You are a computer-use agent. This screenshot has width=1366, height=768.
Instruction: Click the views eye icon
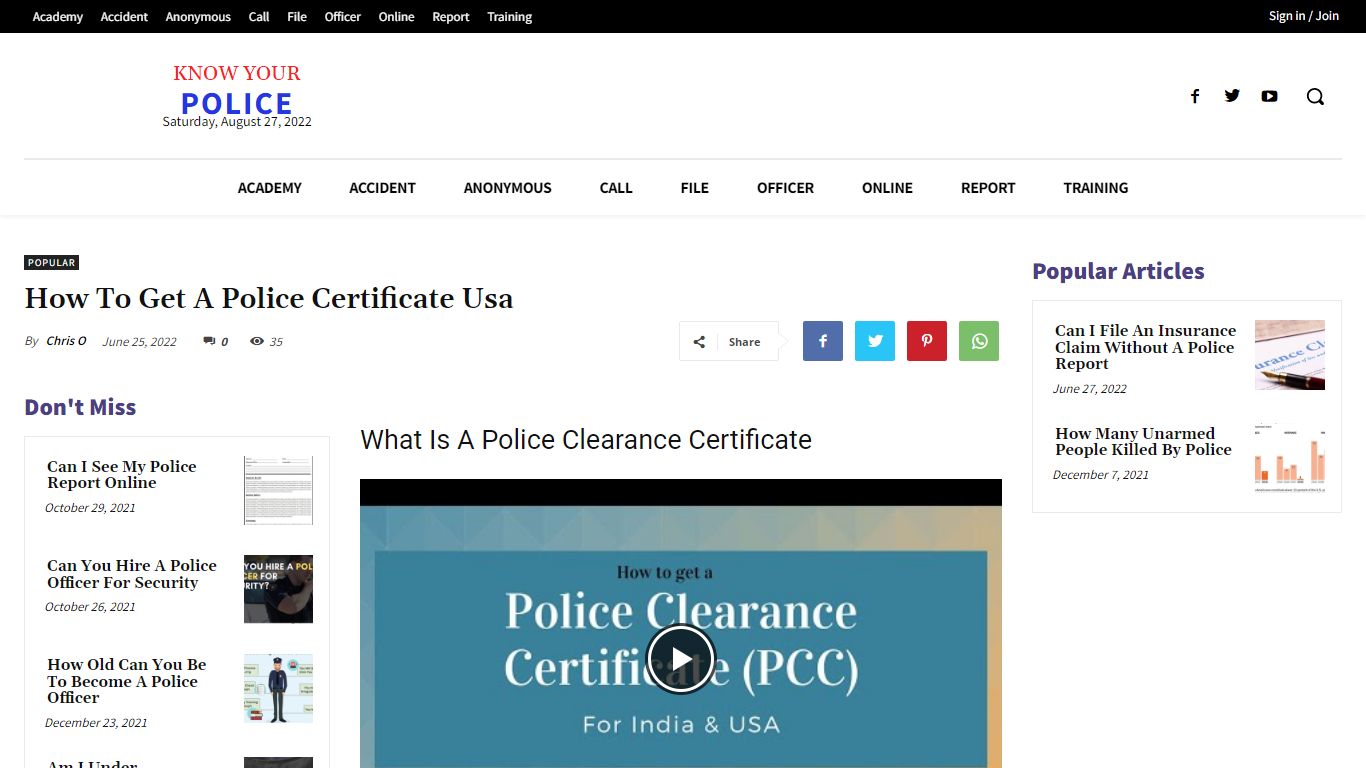[257, 341]
